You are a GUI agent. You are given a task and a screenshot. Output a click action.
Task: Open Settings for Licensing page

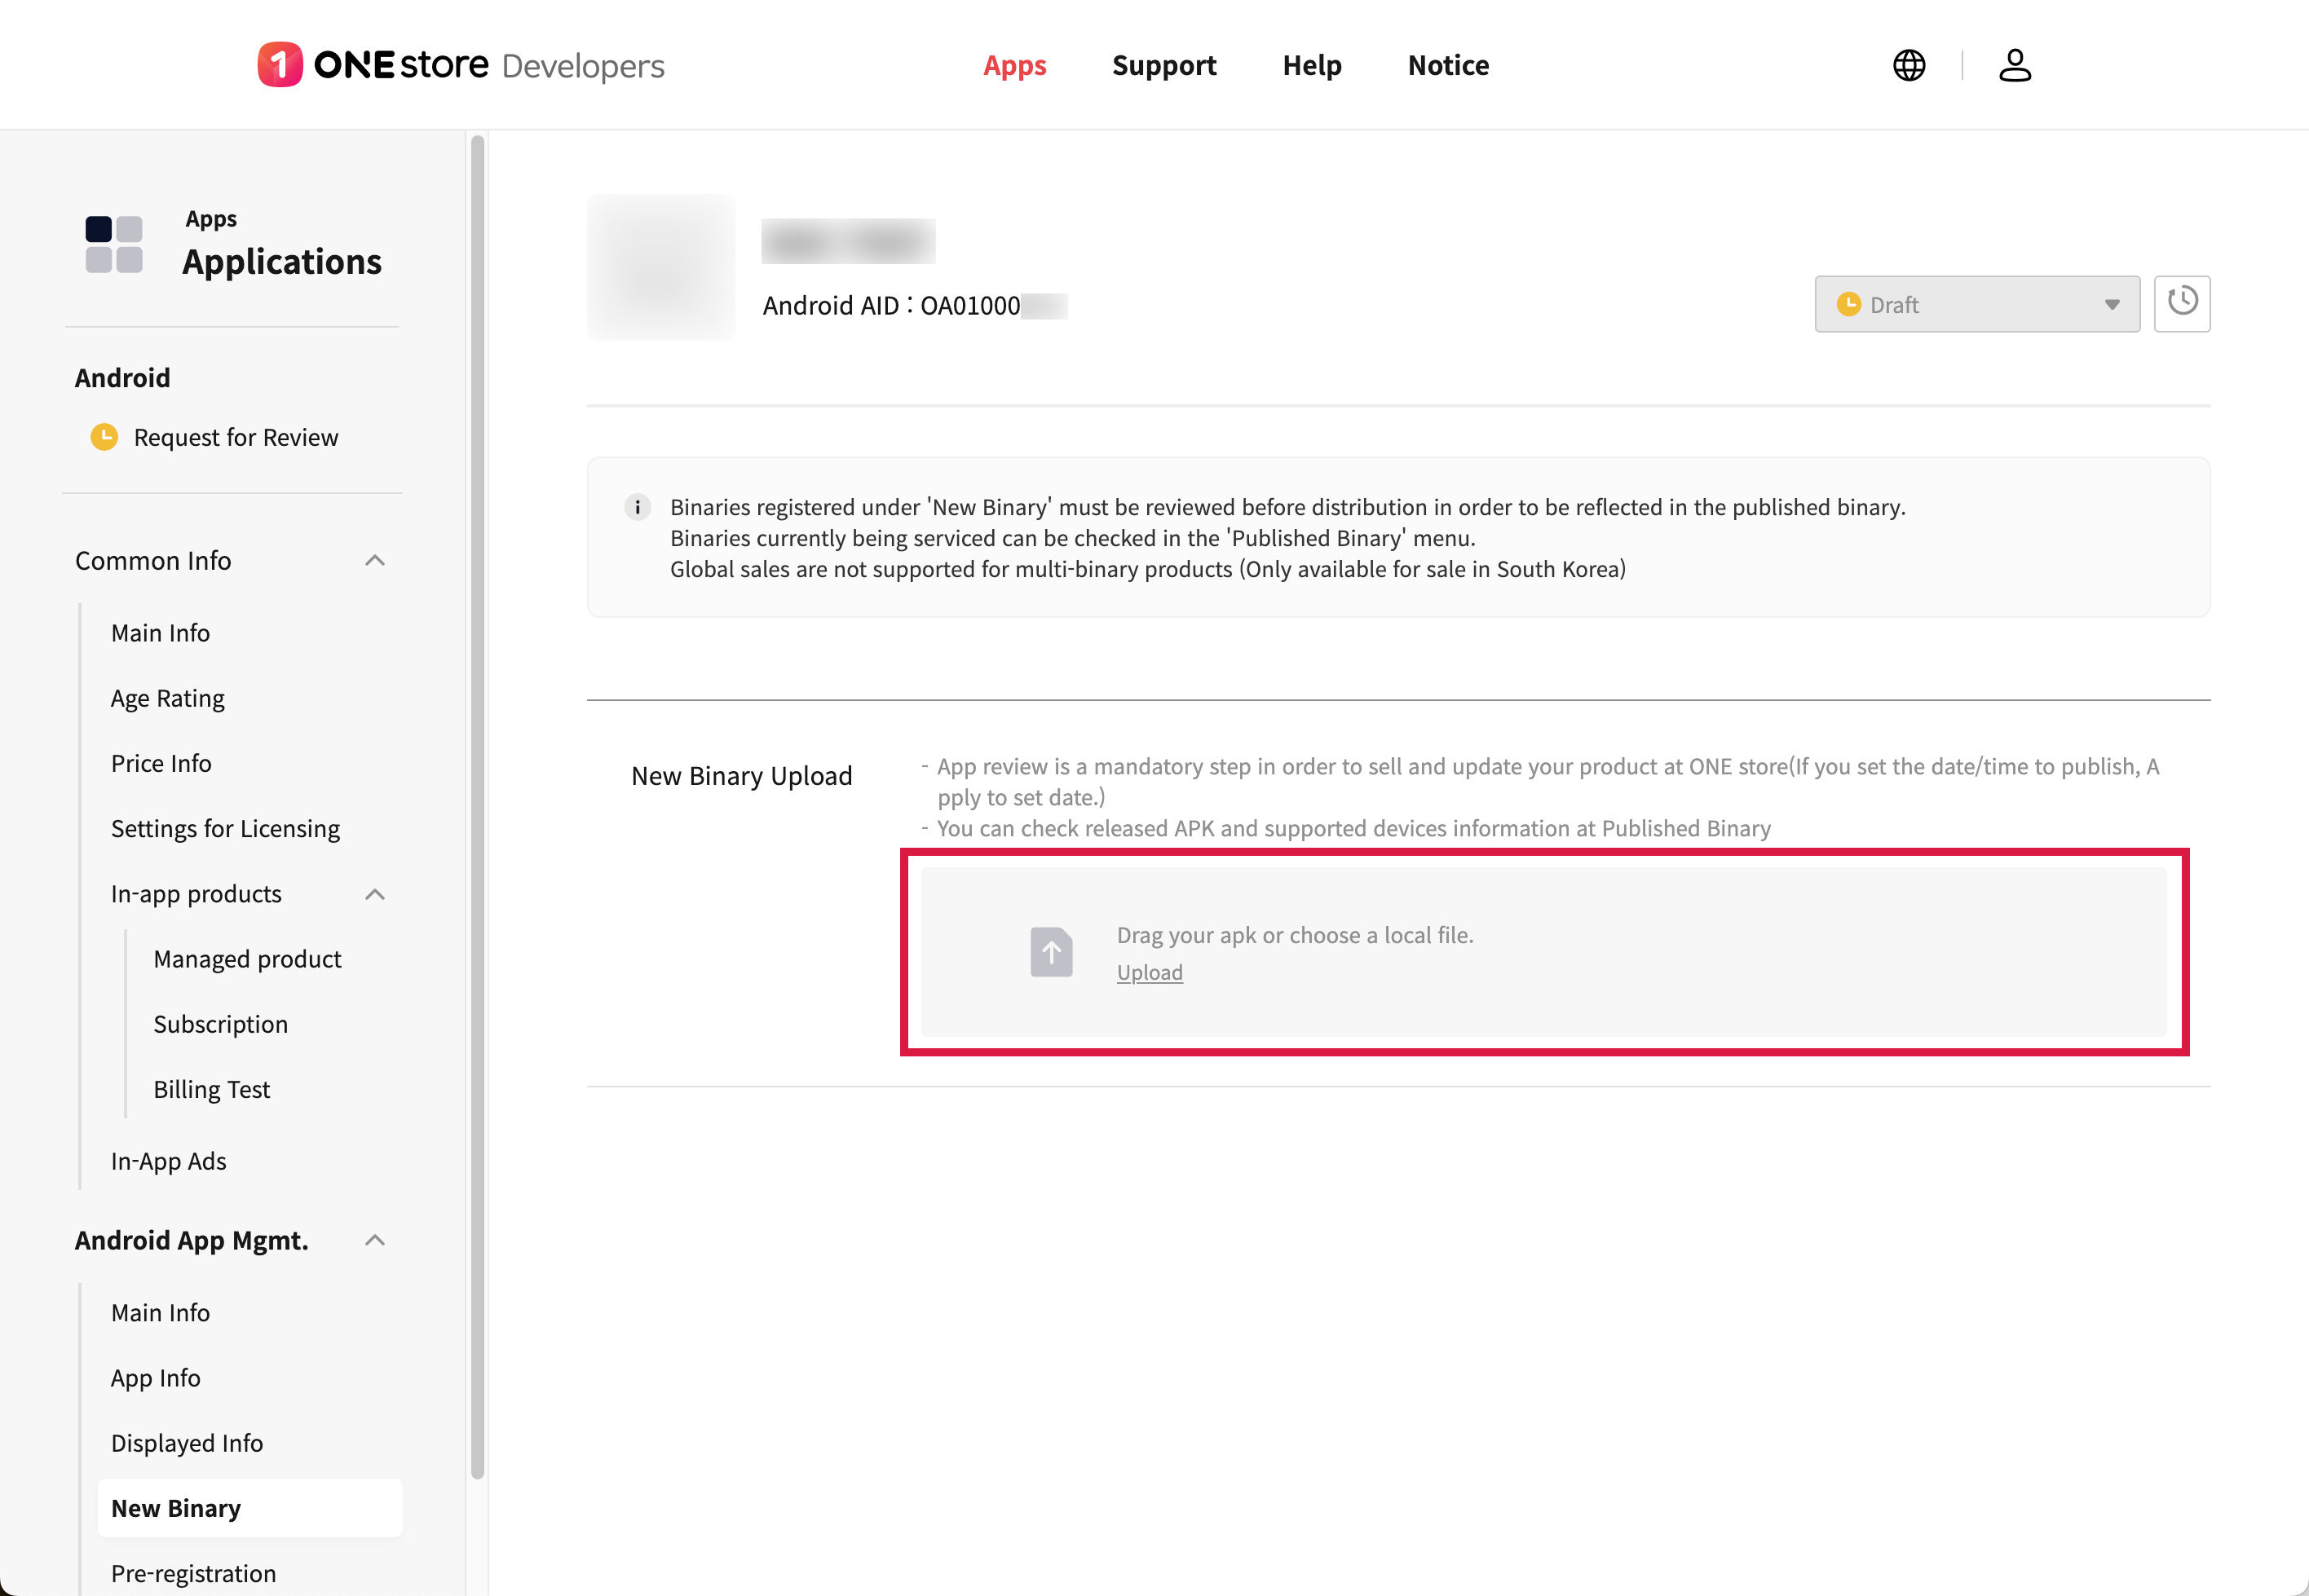[225, 828]
